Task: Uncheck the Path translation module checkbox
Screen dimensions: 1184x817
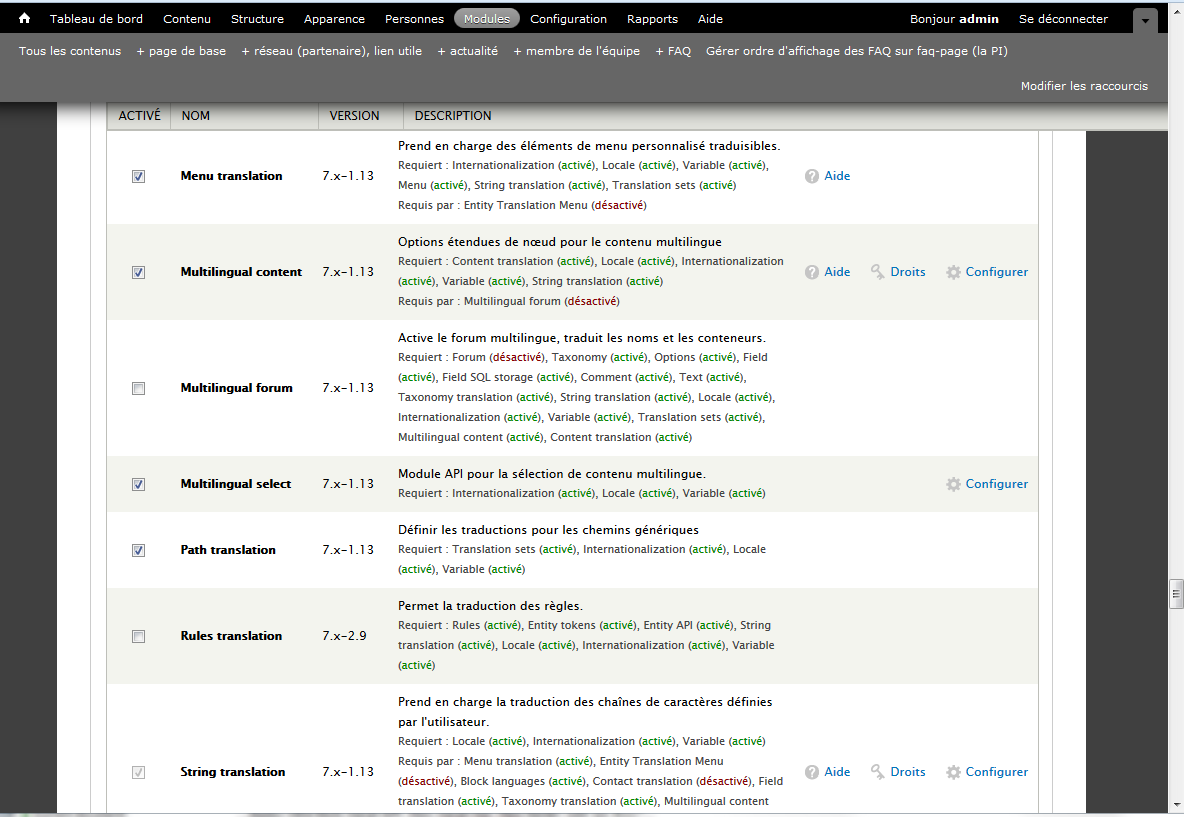Action: pyautogui.click(x=139, y=550)
